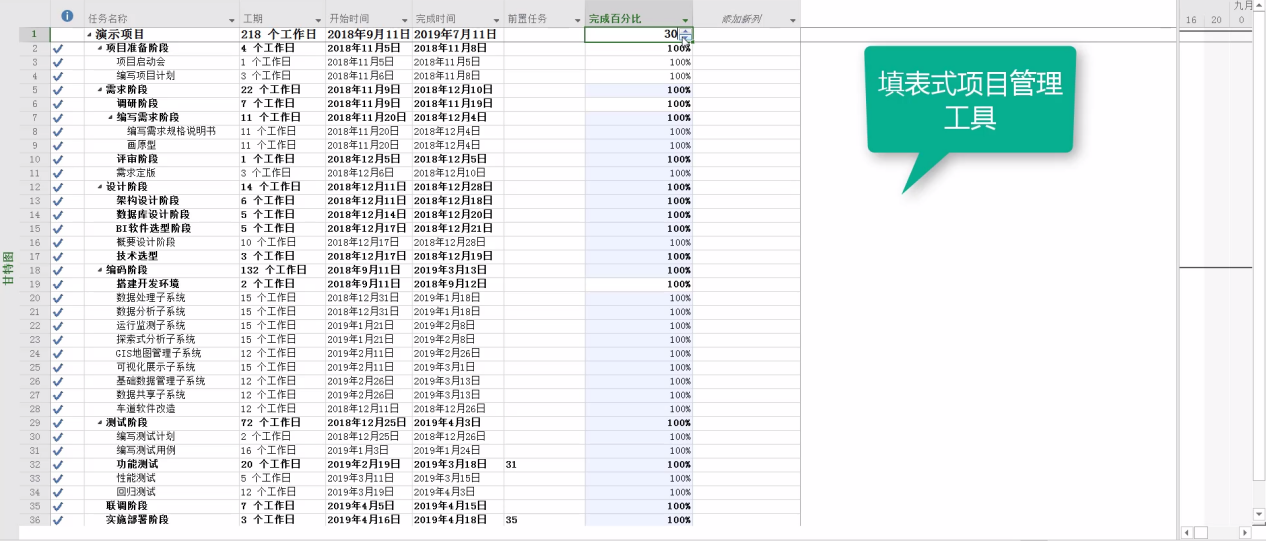Click the info indicator column header icon
1266x541 pixels.
(x=67, y=17)
